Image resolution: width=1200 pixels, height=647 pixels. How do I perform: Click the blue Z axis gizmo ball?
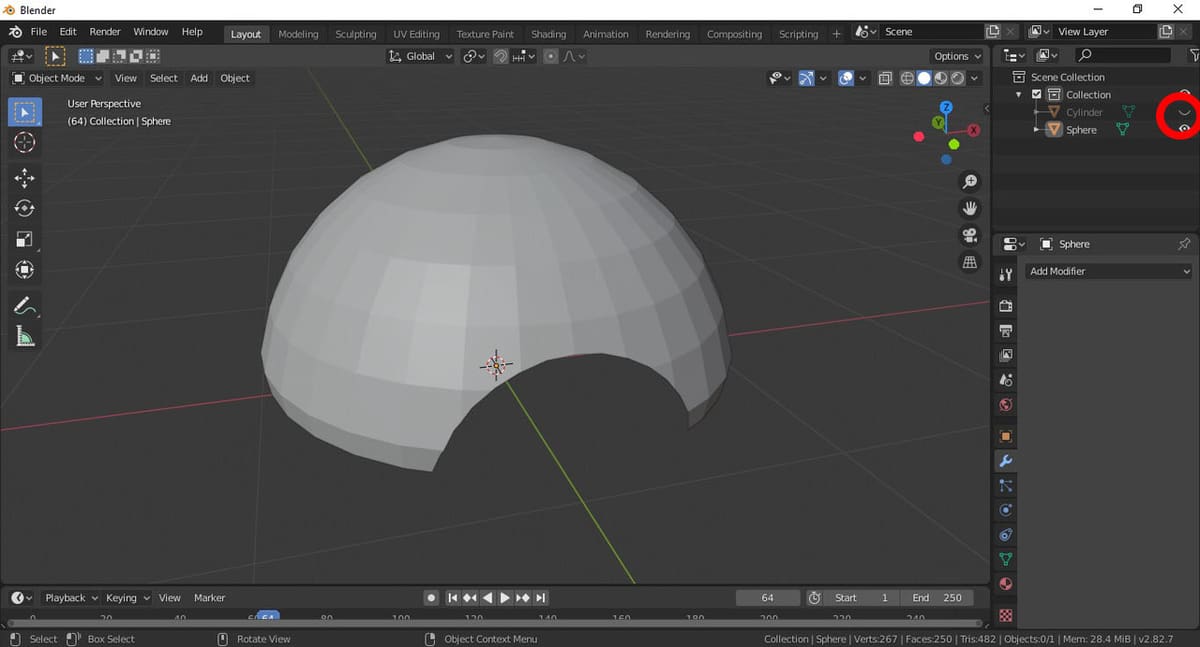[x=946, y=107]
